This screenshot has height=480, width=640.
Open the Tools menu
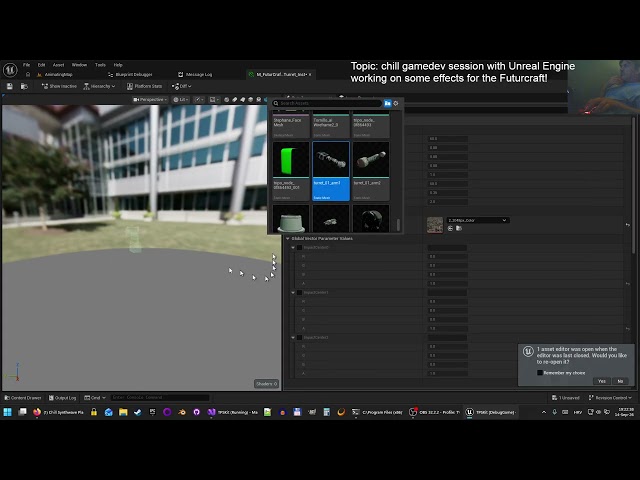coord(100,65)
